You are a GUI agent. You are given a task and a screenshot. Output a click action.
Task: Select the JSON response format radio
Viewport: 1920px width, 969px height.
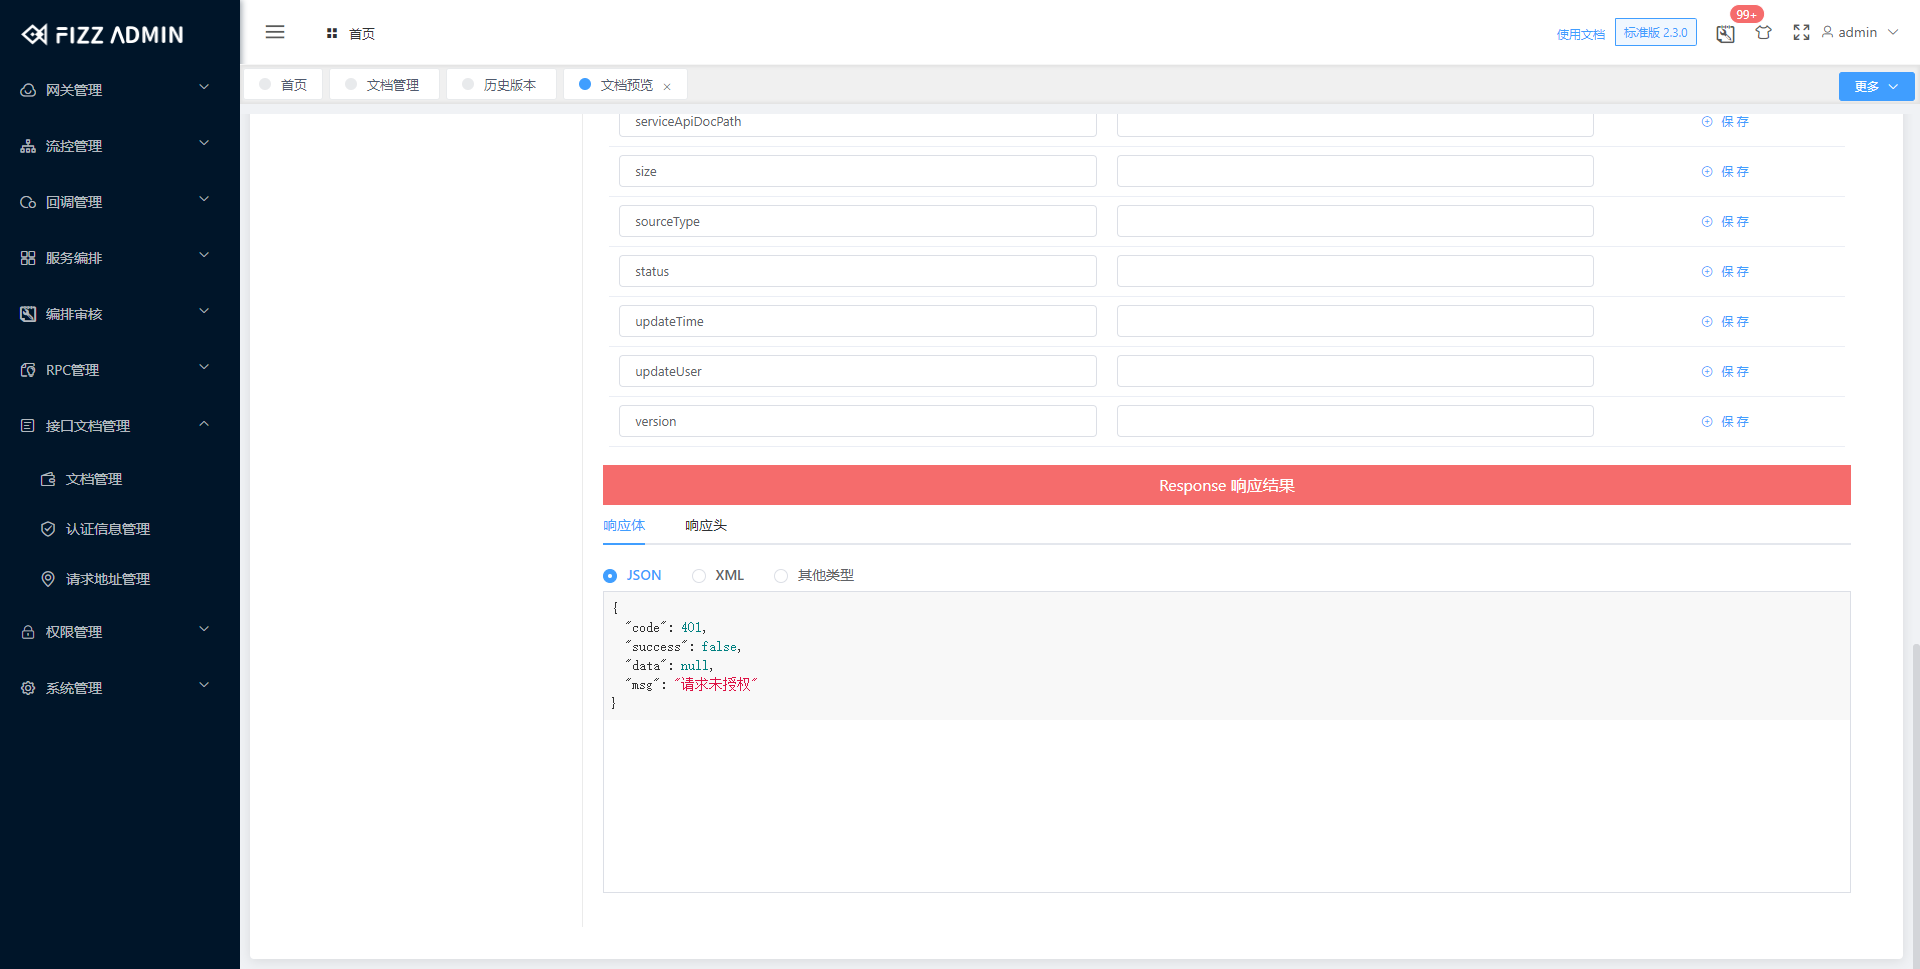(610, 576)
